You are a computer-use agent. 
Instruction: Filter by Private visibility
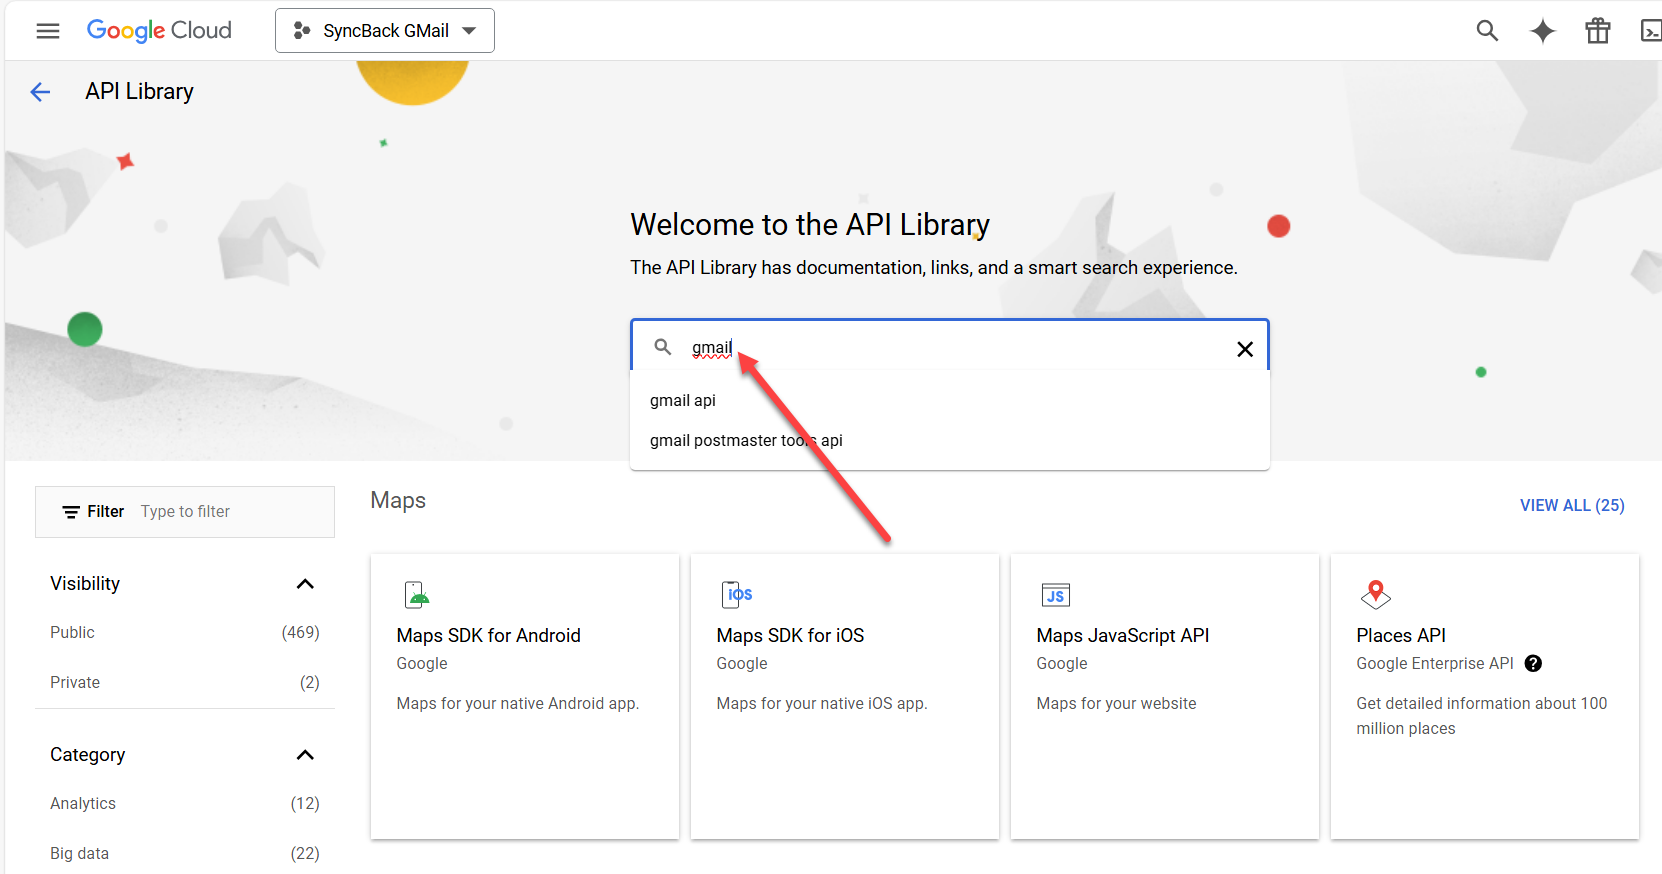click(75, 682)
